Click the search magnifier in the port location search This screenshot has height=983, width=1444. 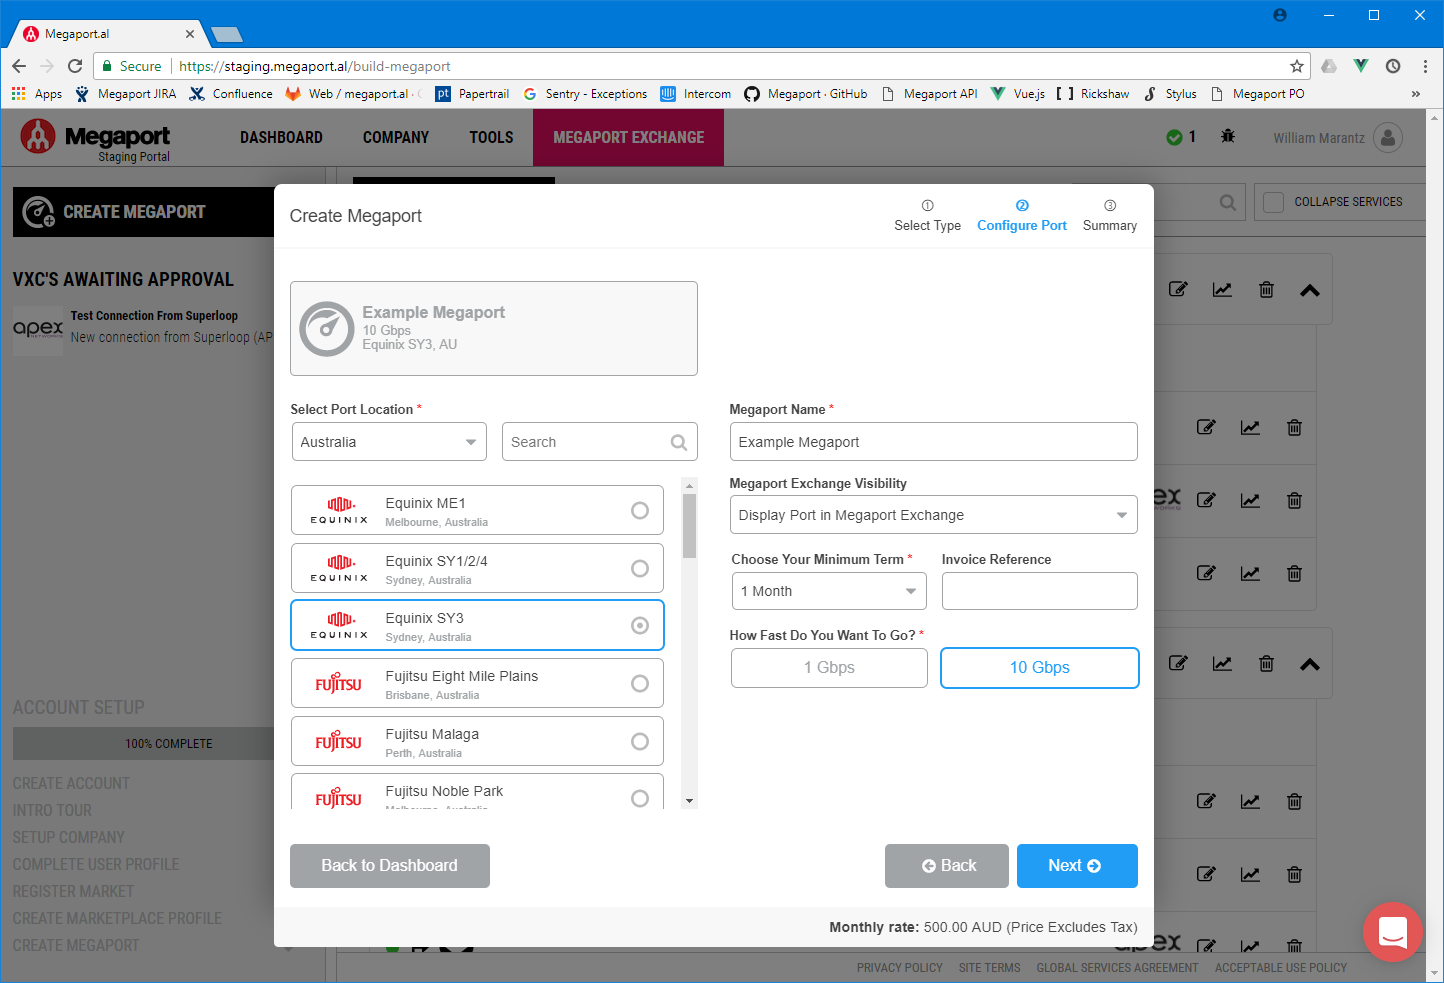(679, 441)
